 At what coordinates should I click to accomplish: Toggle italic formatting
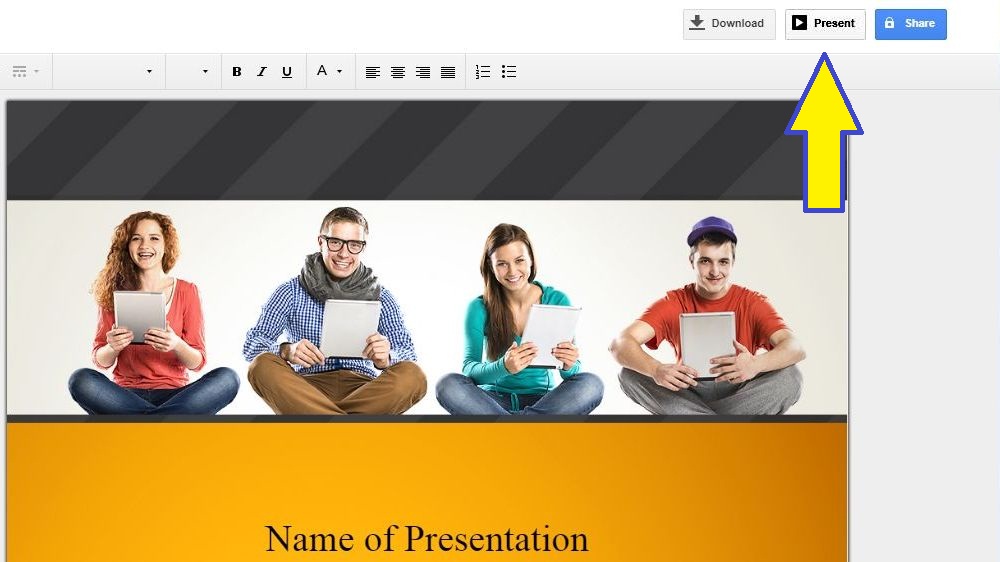click(261, 72)
